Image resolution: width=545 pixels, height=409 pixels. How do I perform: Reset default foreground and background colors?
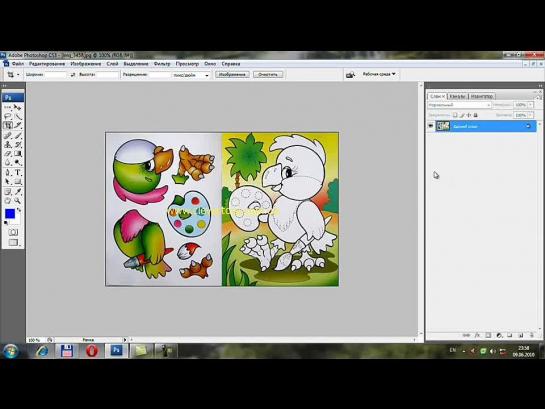(6, 223)
